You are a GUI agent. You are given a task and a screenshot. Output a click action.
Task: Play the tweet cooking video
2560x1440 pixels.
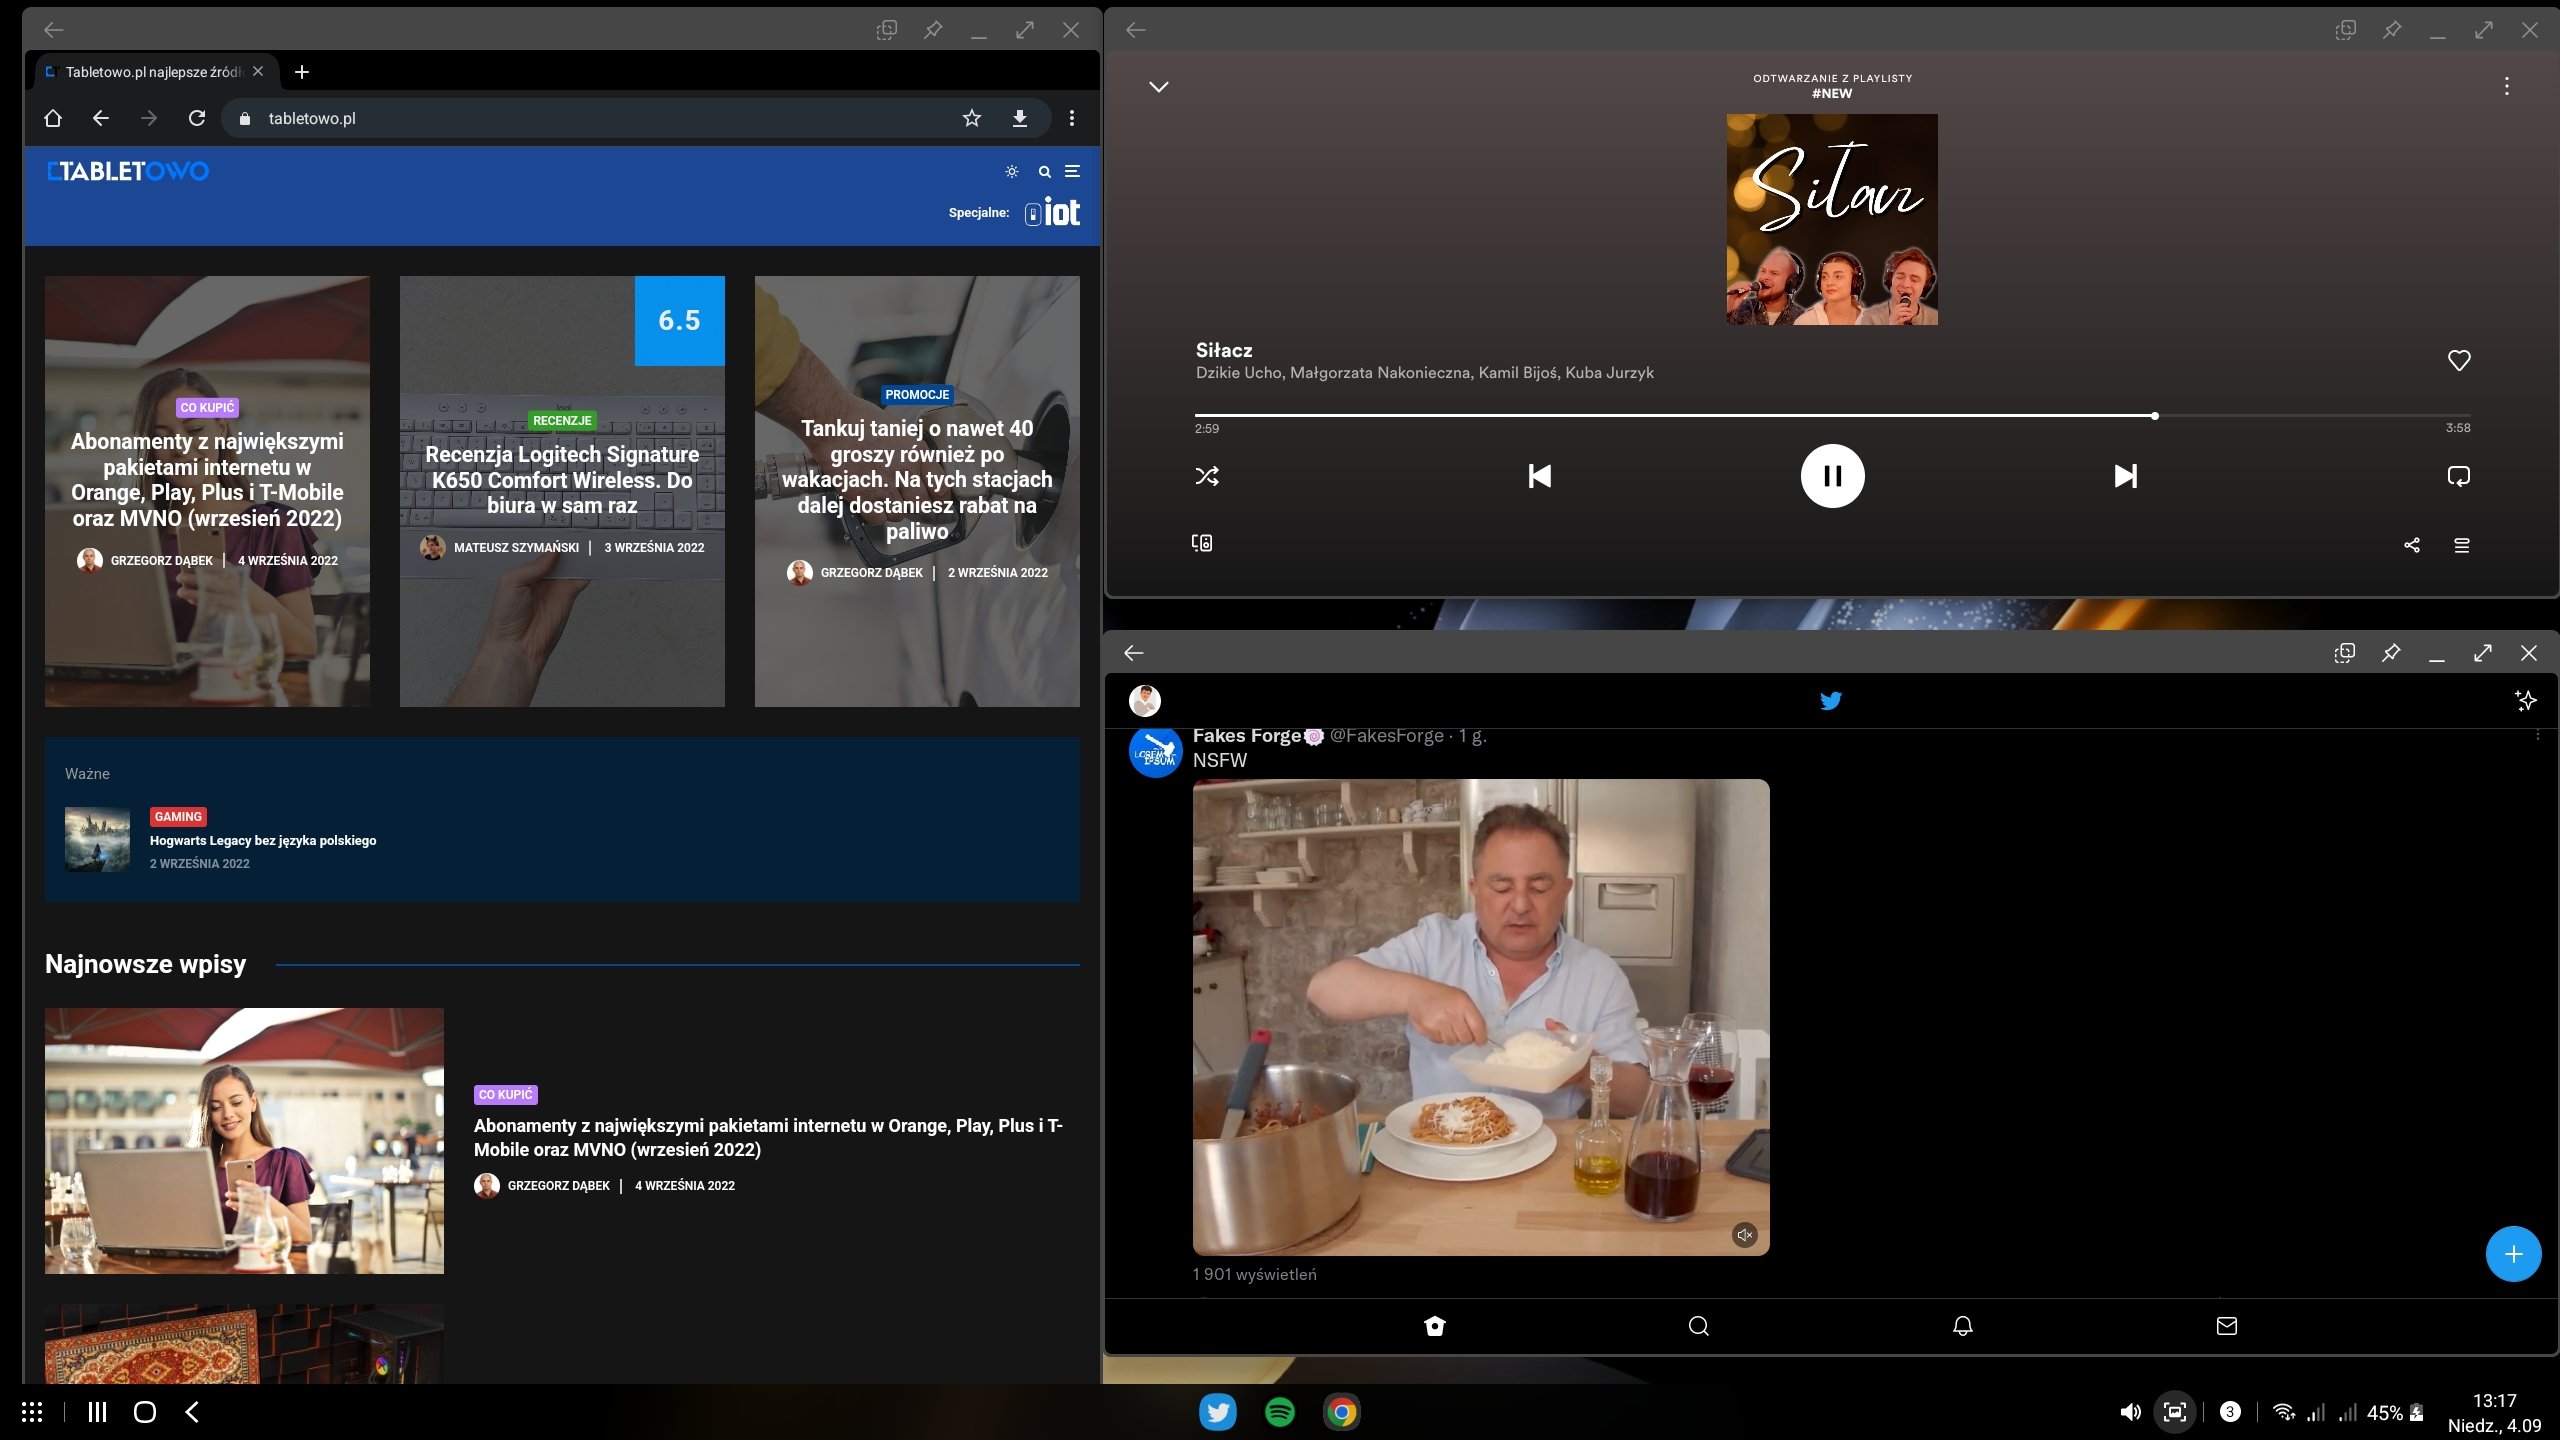tap(1481, 1017)
